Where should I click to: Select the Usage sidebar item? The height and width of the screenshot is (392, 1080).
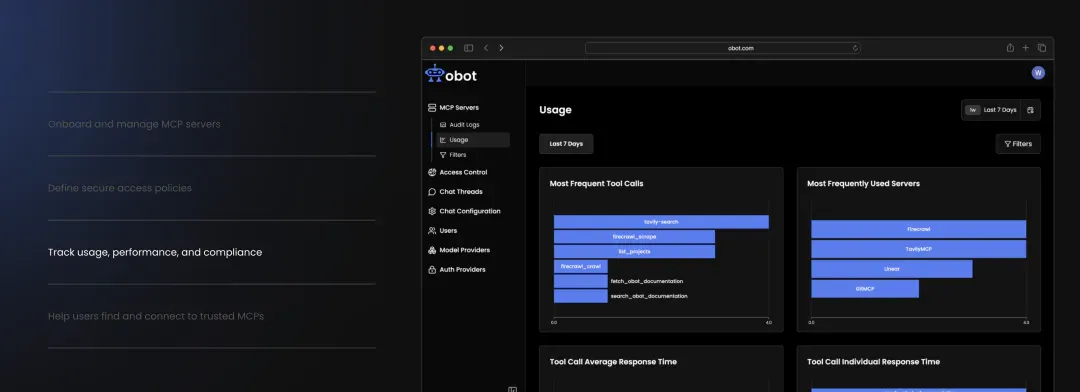473,140
